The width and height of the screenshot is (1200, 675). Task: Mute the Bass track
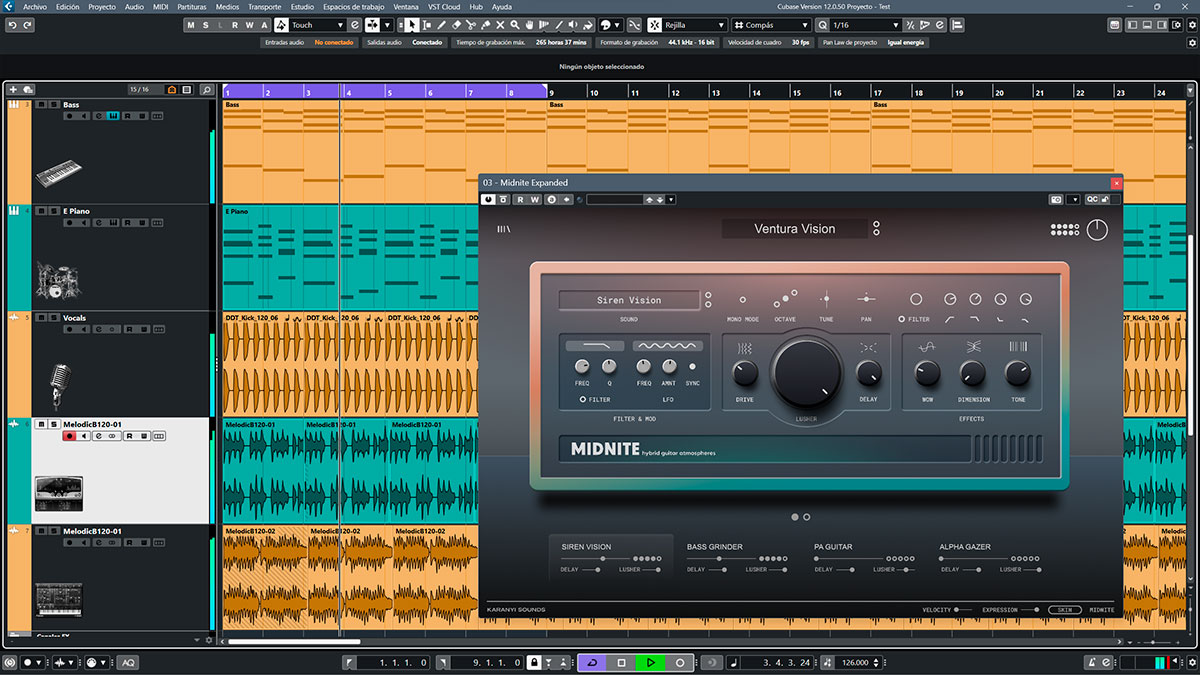click(40, 104)
